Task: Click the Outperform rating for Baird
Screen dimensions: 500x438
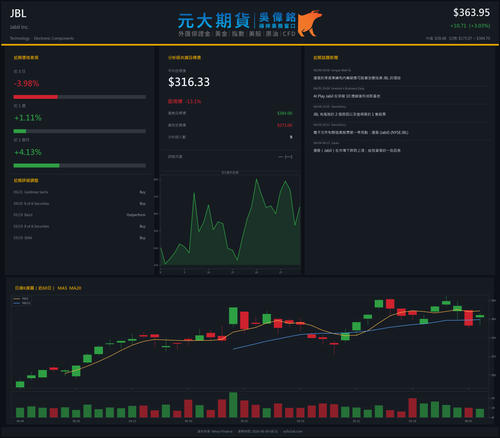Action: tap(136, 215)
